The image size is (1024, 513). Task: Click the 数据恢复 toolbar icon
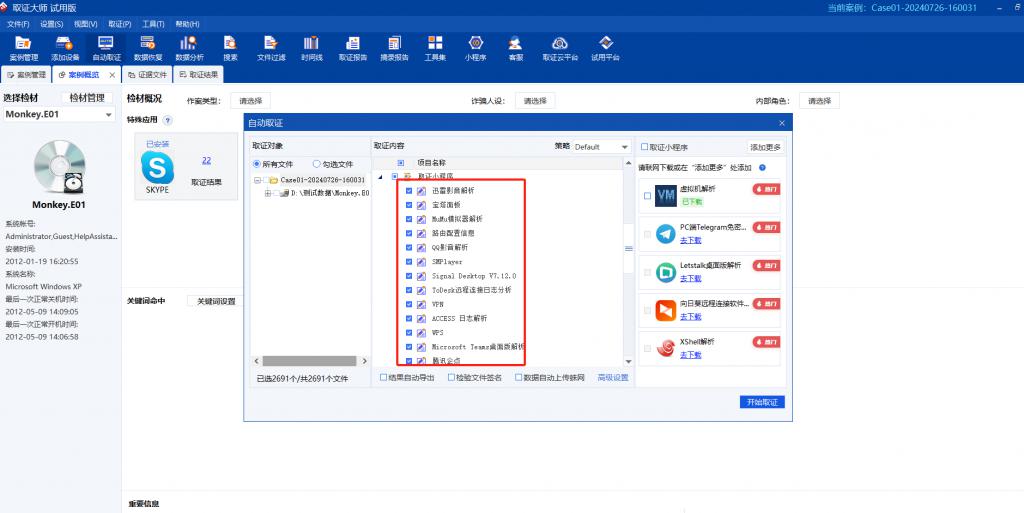point(147,48)
